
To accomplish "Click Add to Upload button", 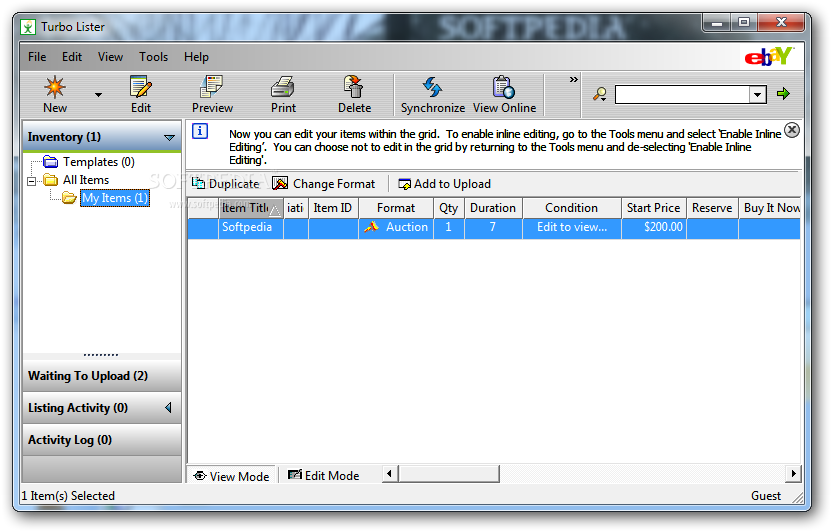I will (x=445, y=184).
